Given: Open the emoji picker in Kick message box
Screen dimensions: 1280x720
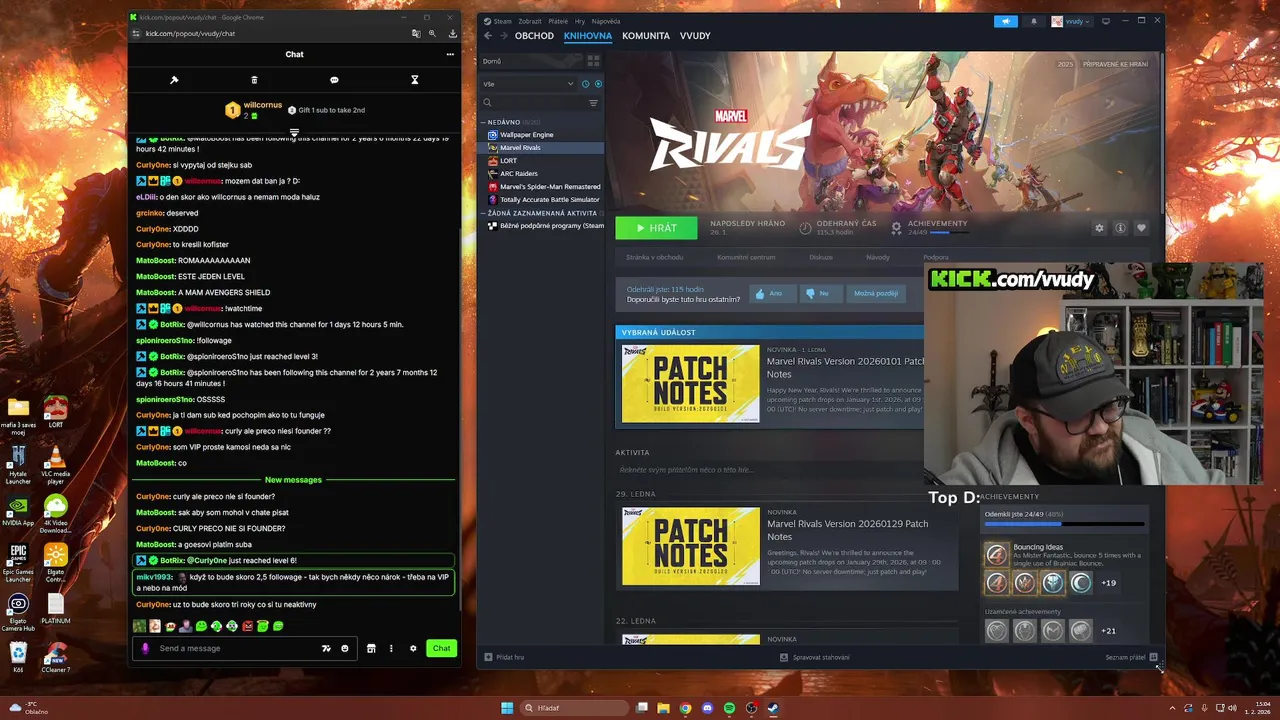Looking at the screenshot, I should click(x=345, y=648).
